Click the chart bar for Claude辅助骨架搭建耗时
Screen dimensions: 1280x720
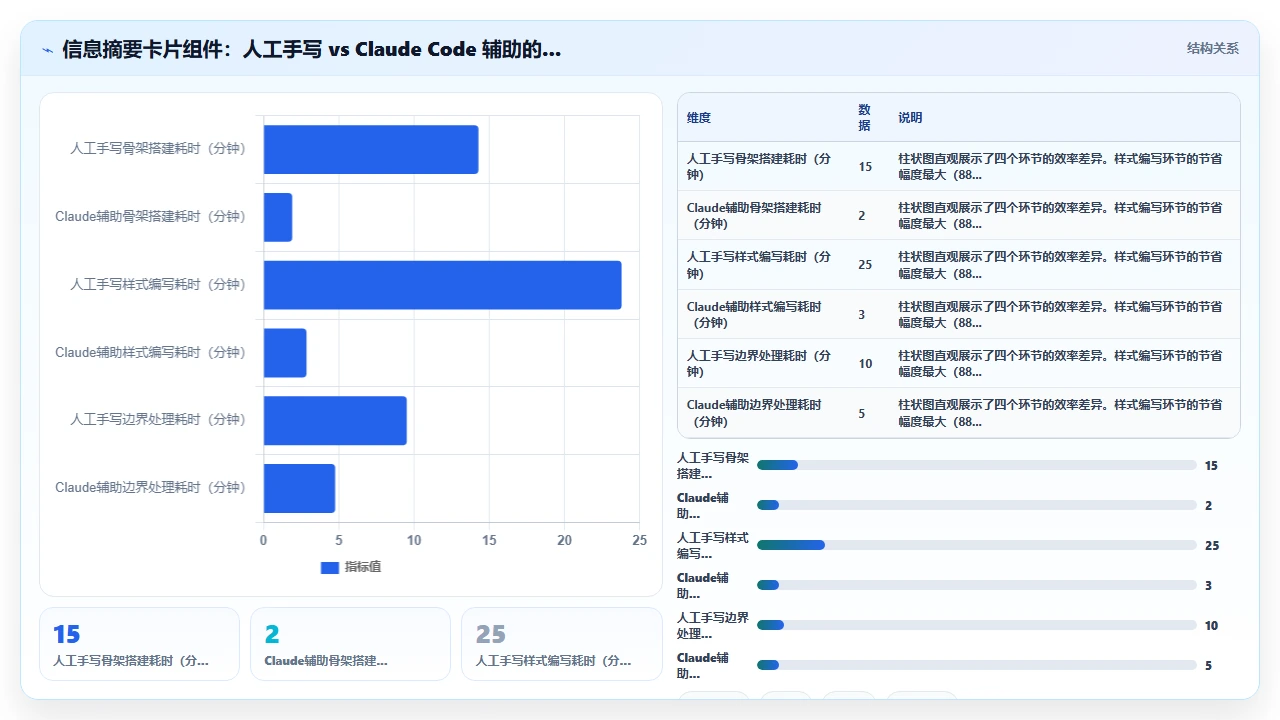pyautogui.click(x=278, y=217)
